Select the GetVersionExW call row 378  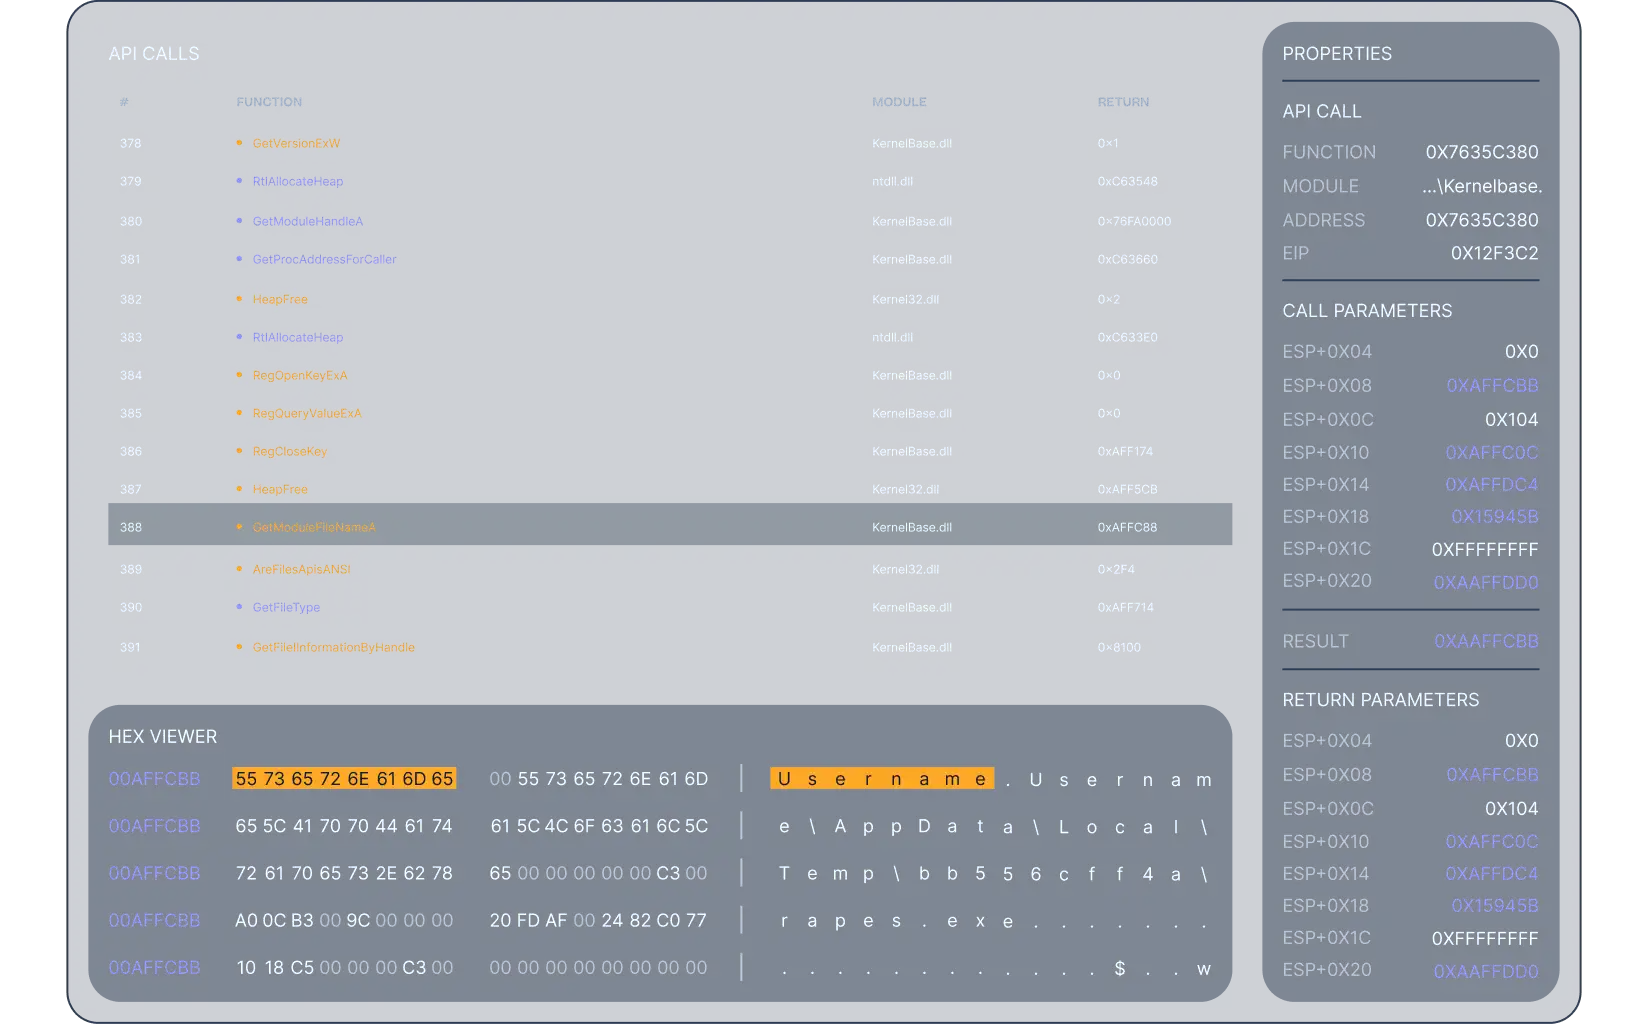pyautogui.click(x=670, y=143)
